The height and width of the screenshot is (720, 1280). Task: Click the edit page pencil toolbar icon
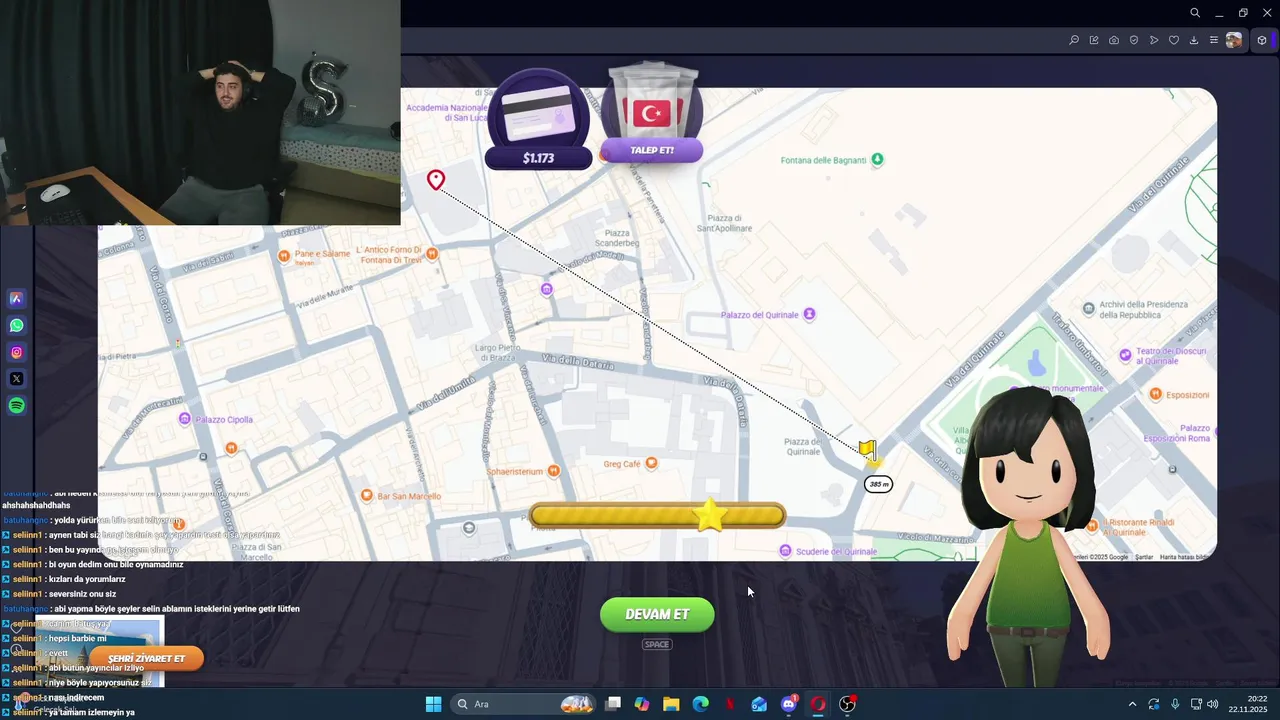[1094, 40]
